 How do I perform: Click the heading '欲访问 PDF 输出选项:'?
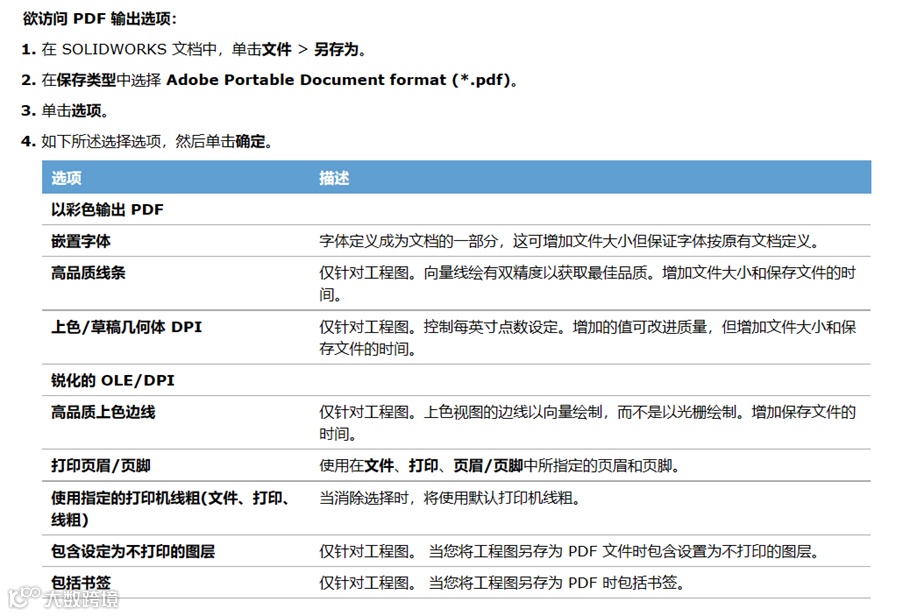(99, 19)
